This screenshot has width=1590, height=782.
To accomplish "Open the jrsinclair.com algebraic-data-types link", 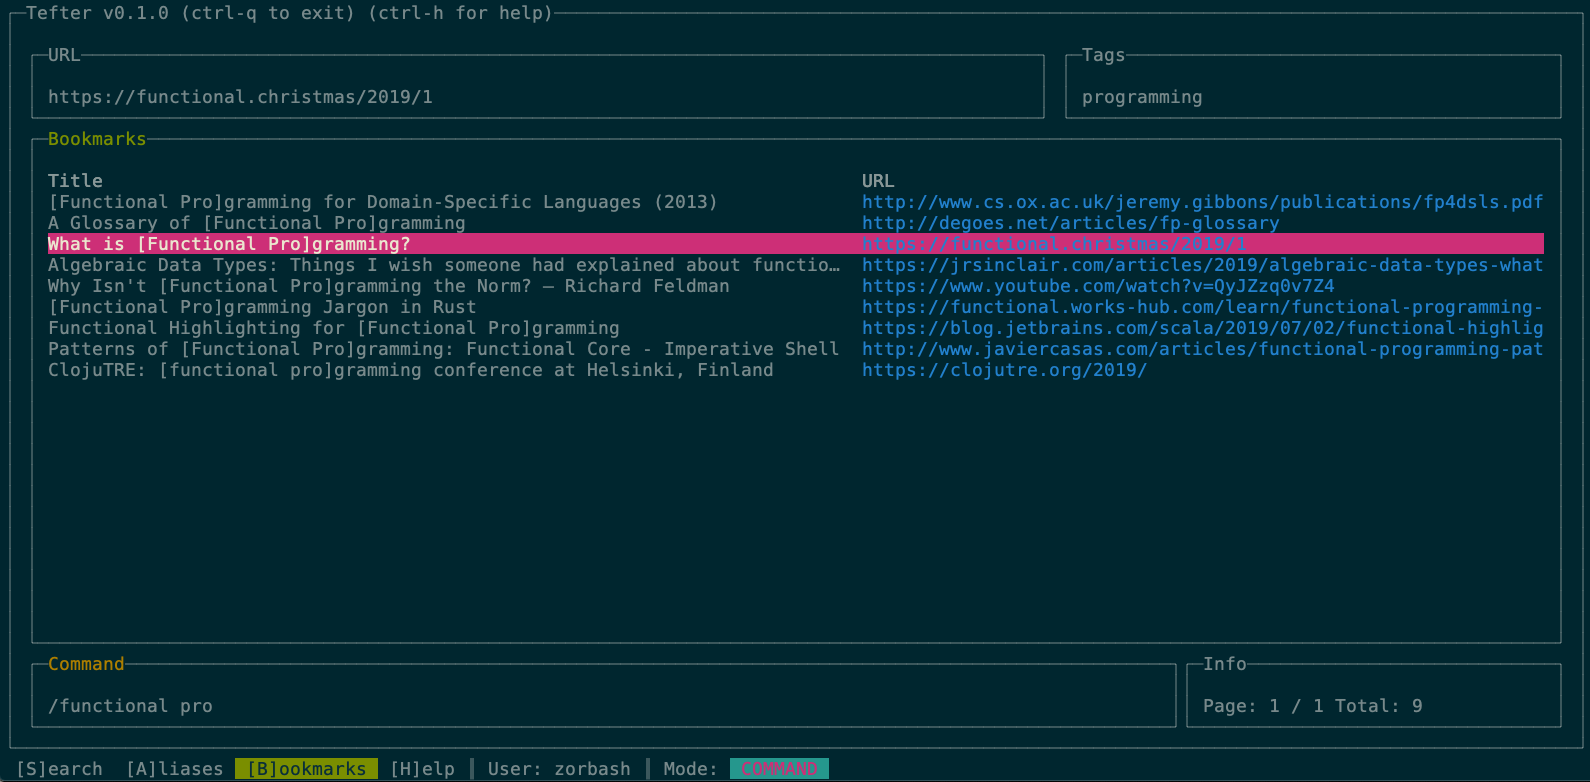I will click(1203, 265).
